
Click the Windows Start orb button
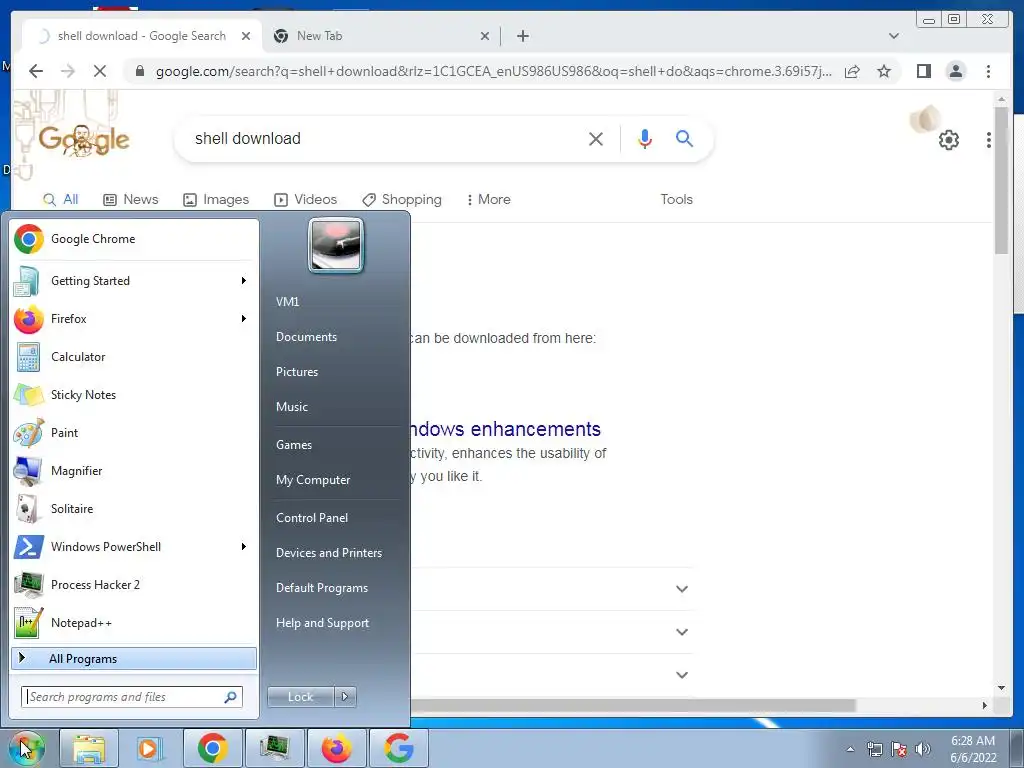tap(27, 748)
